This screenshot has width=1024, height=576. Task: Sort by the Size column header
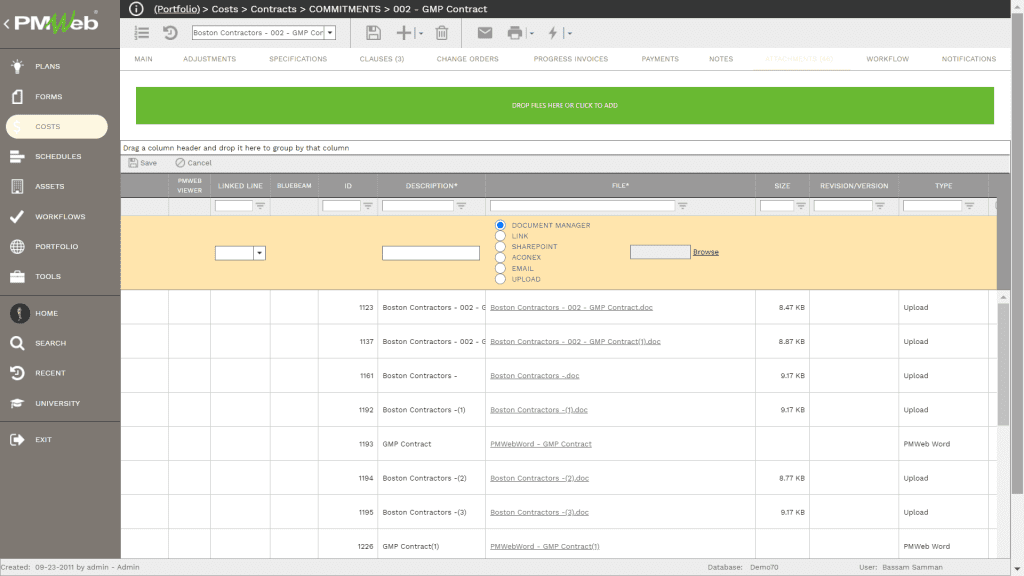(x=782, y=186)
